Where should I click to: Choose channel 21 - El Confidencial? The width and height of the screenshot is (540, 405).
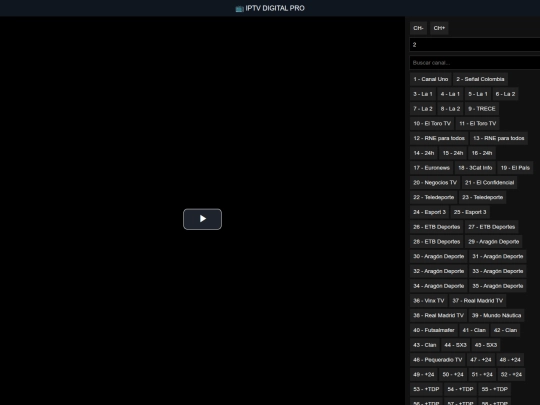[489, 183]
